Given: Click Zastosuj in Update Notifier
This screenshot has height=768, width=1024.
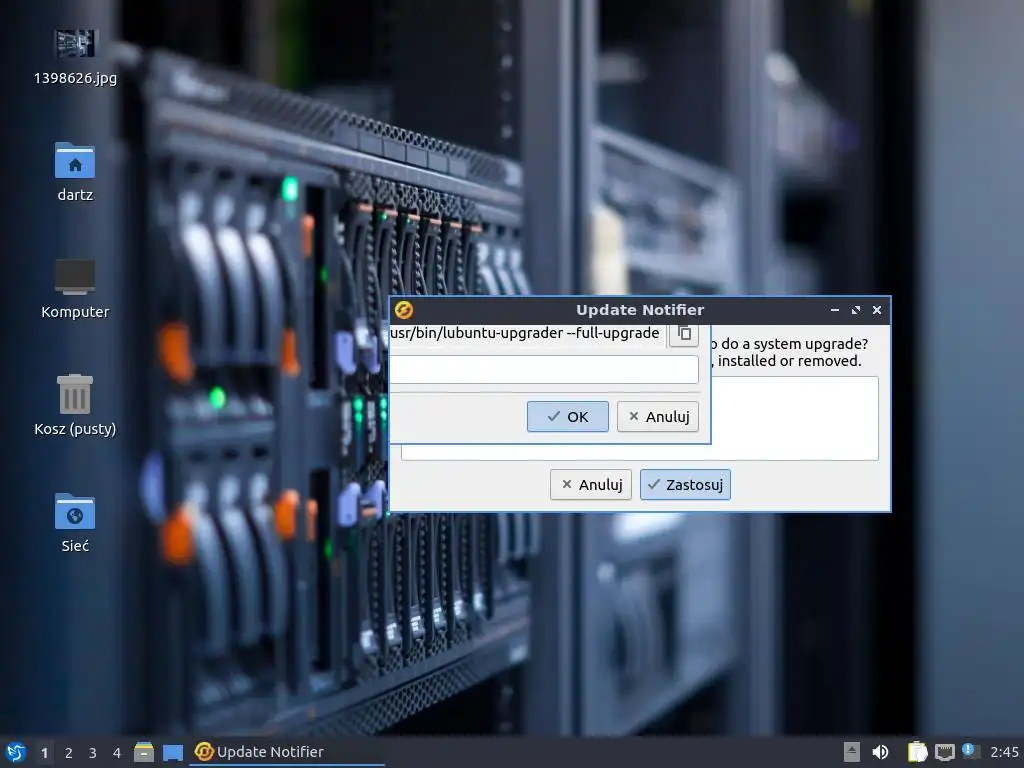Looking at the screenshot, I should [685, 485].
